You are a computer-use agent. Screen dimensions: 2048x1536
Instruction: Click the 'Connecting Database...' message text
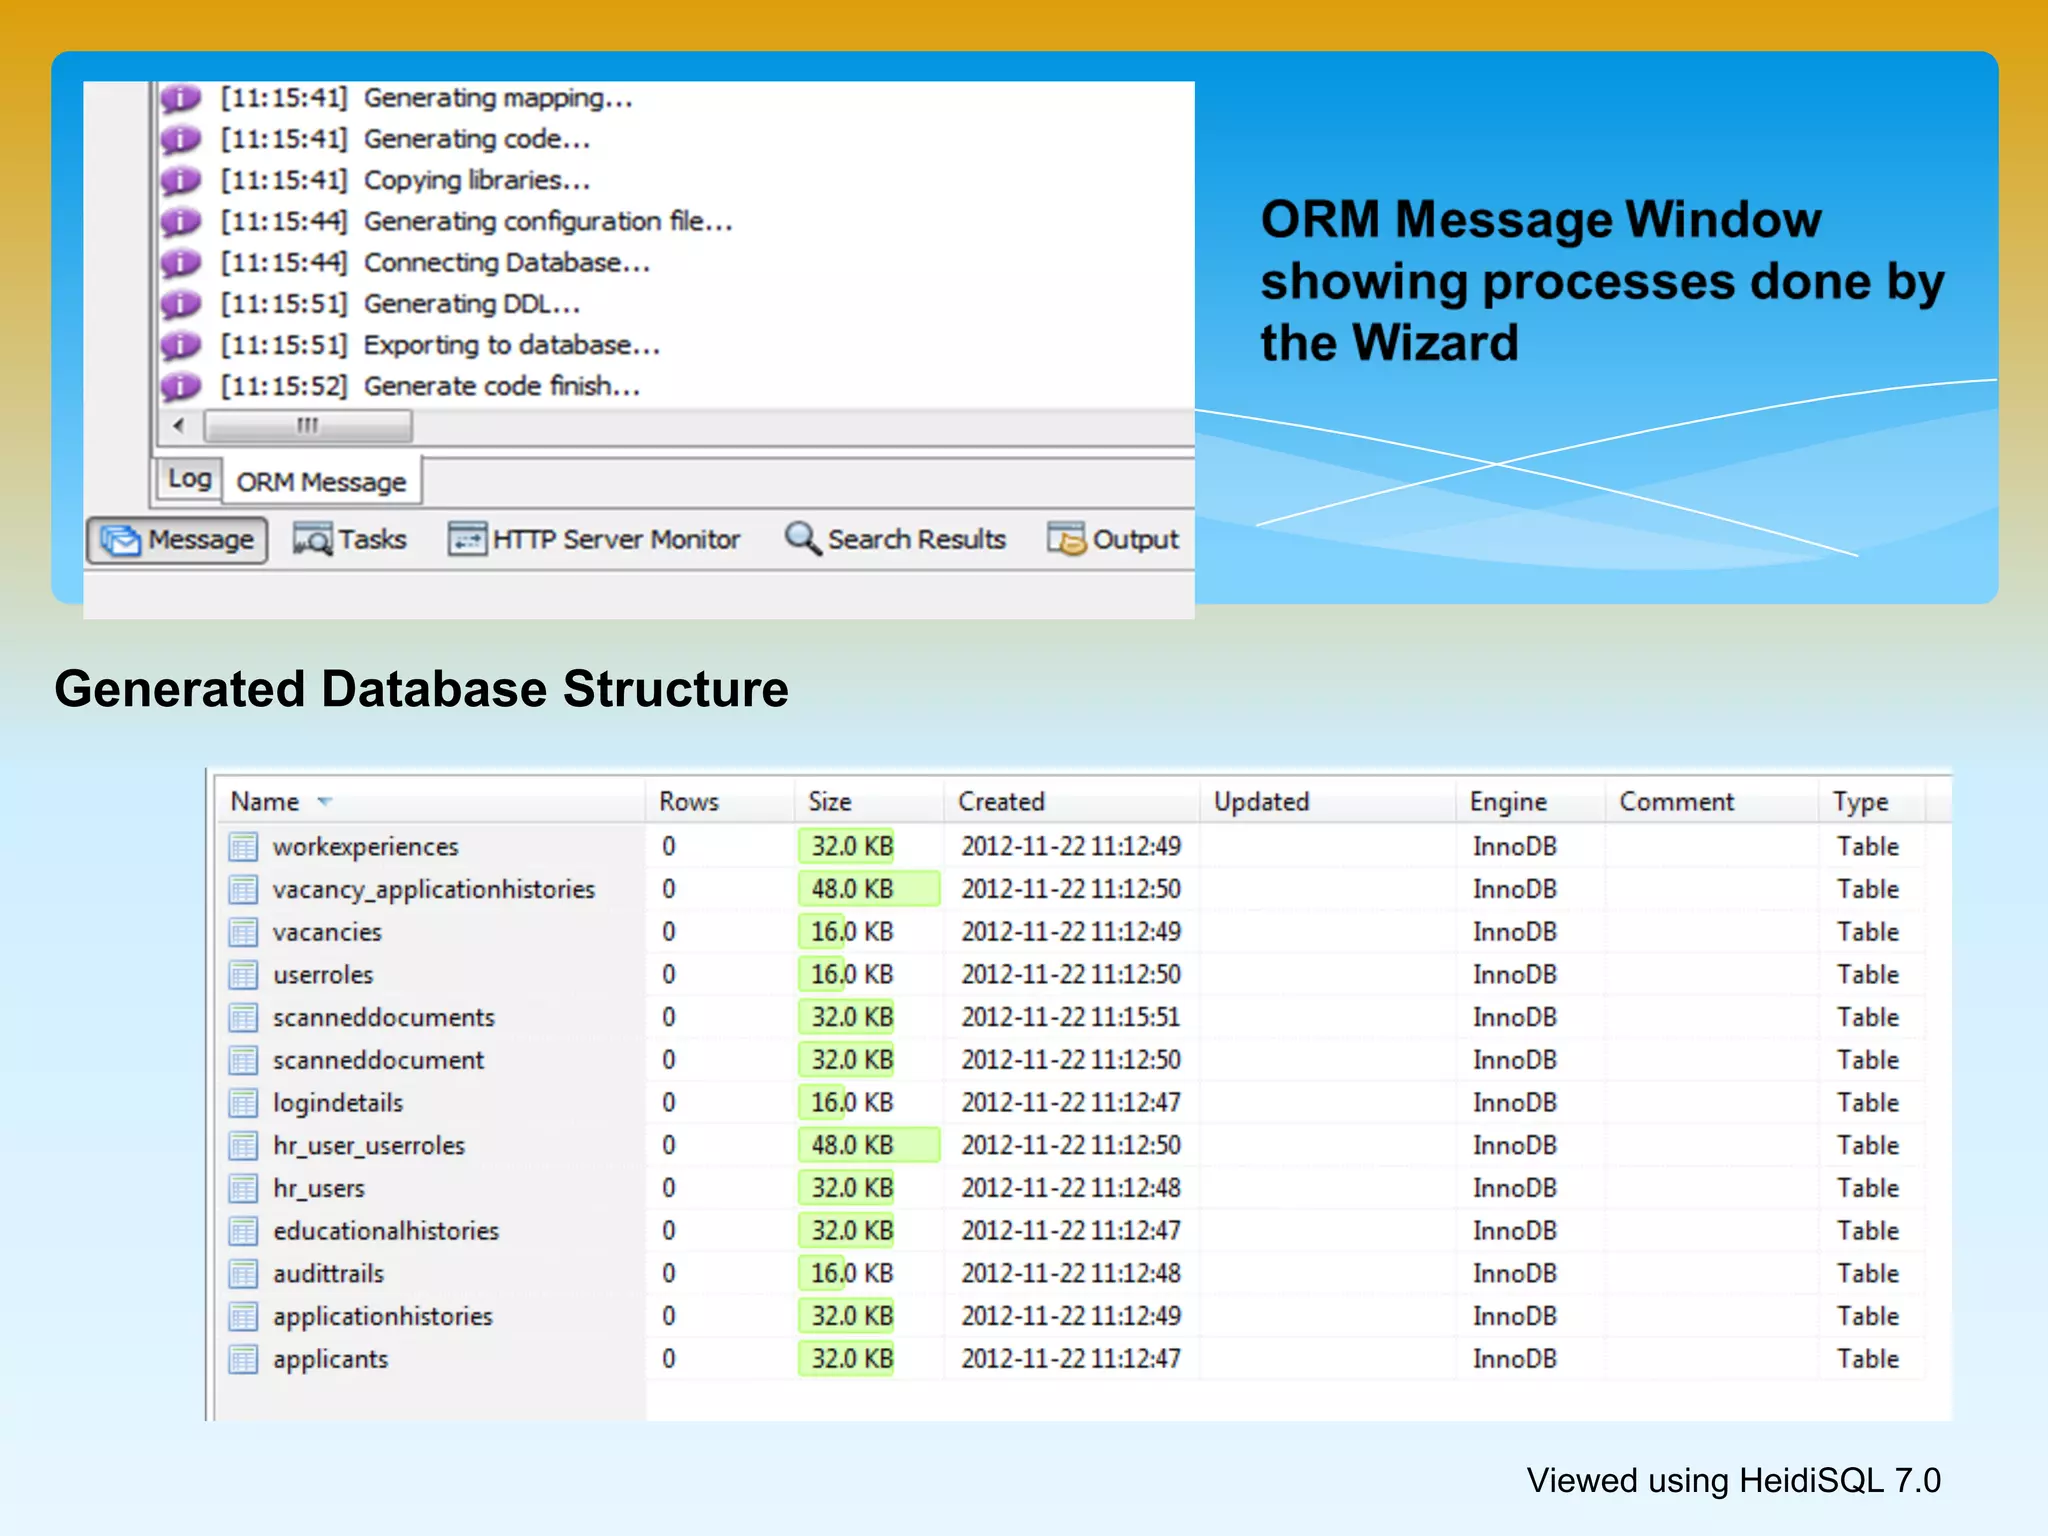click(x=507, y=262)
